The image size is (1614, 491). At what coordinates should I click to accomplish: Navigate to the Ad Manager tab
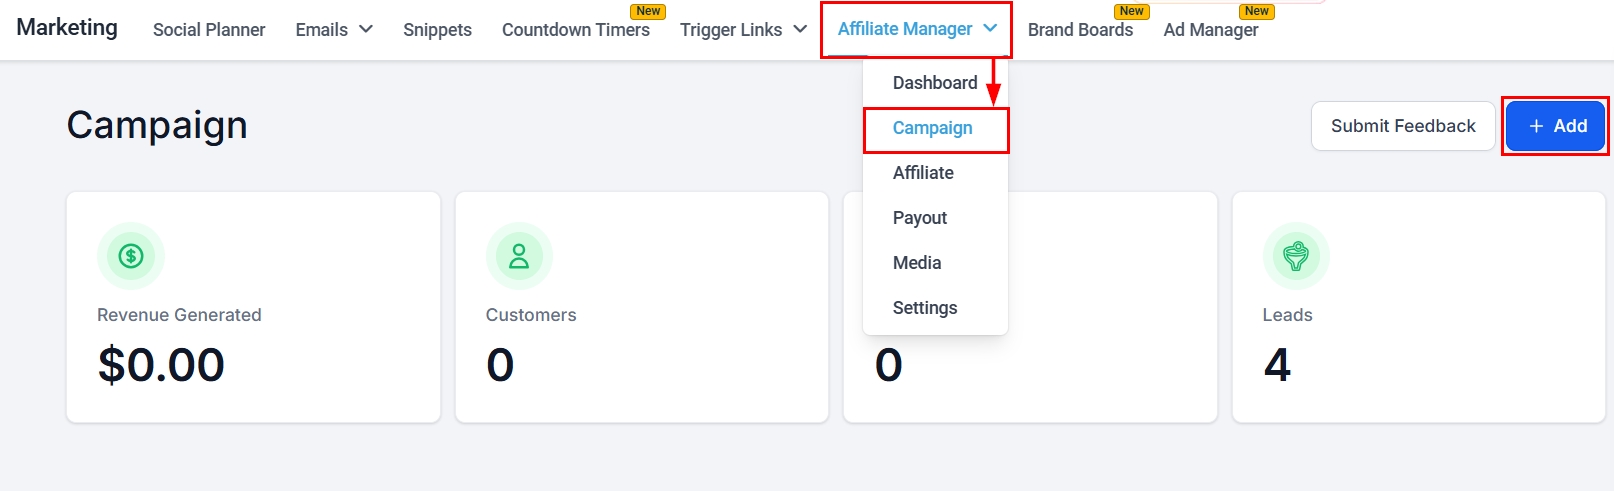1211,30
